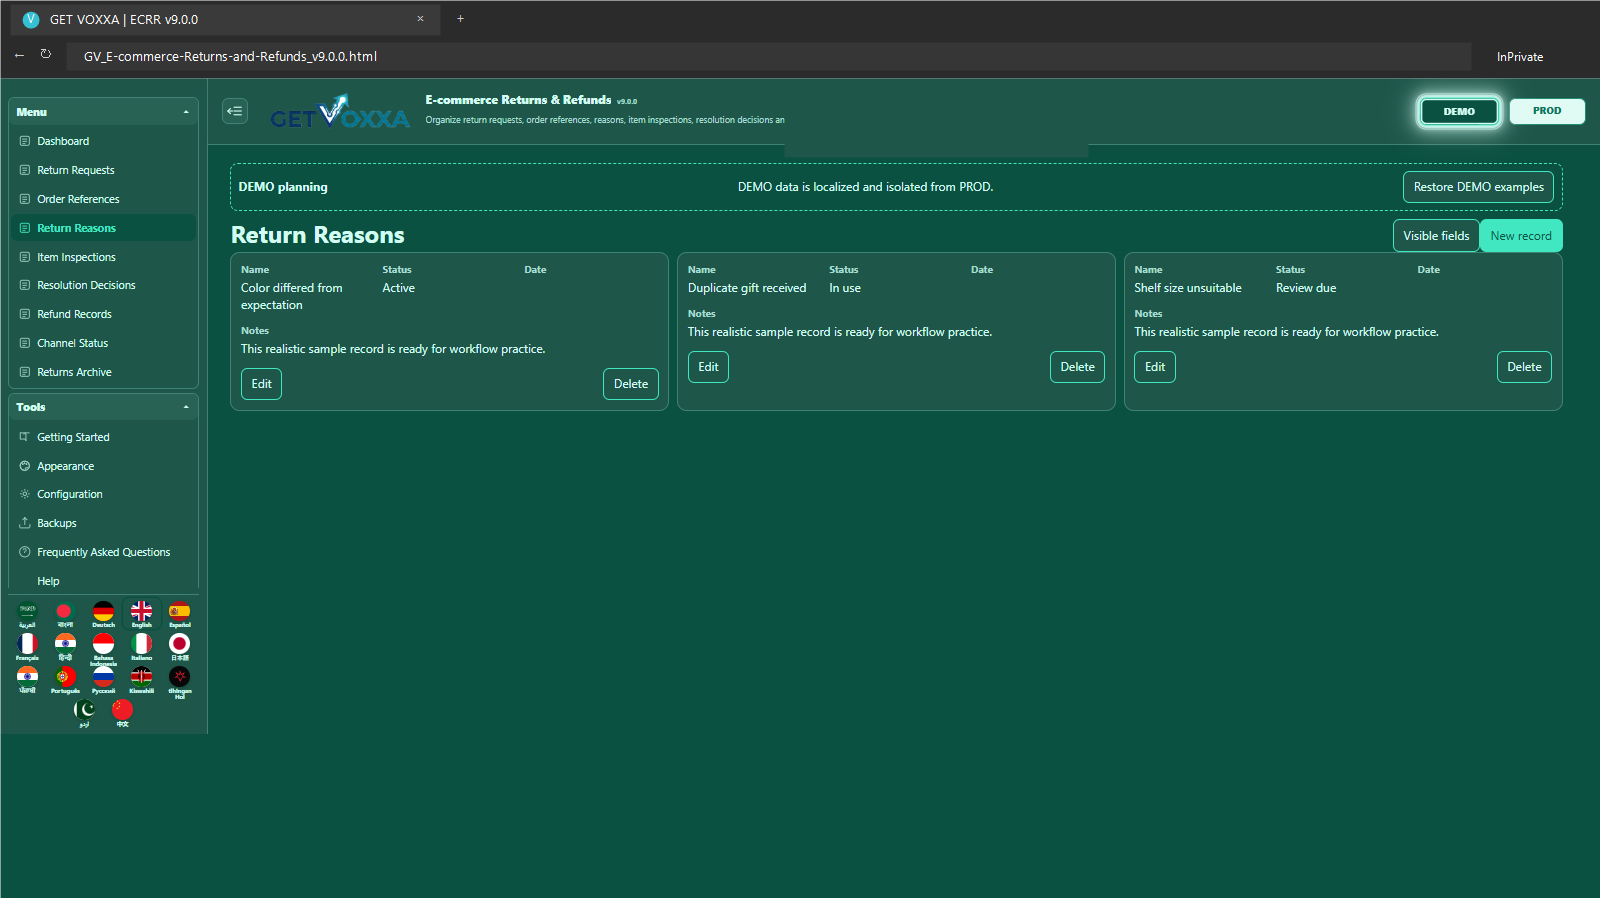1600x898 pixels.
Task: Open Getting Started tool
Action: click(103, 437)
